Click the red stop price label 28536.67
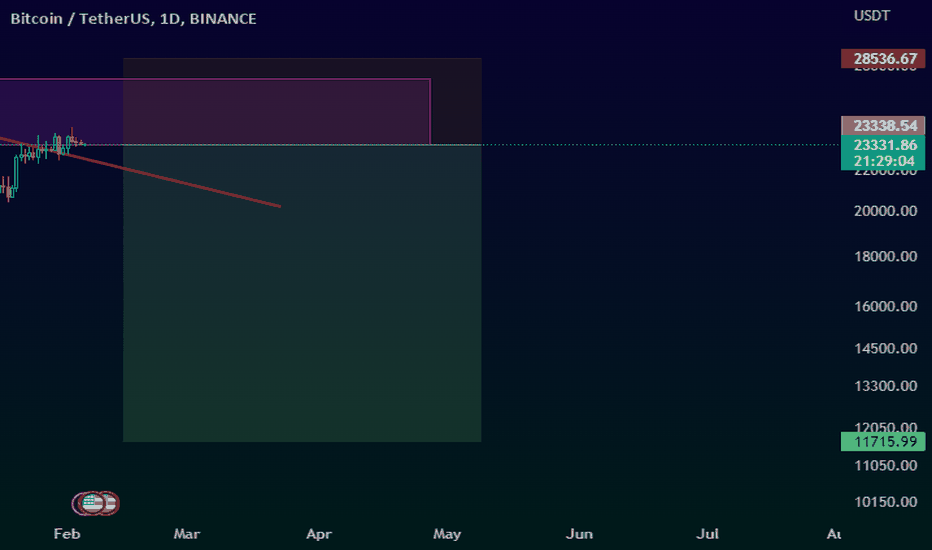 [x=883, y=59]
